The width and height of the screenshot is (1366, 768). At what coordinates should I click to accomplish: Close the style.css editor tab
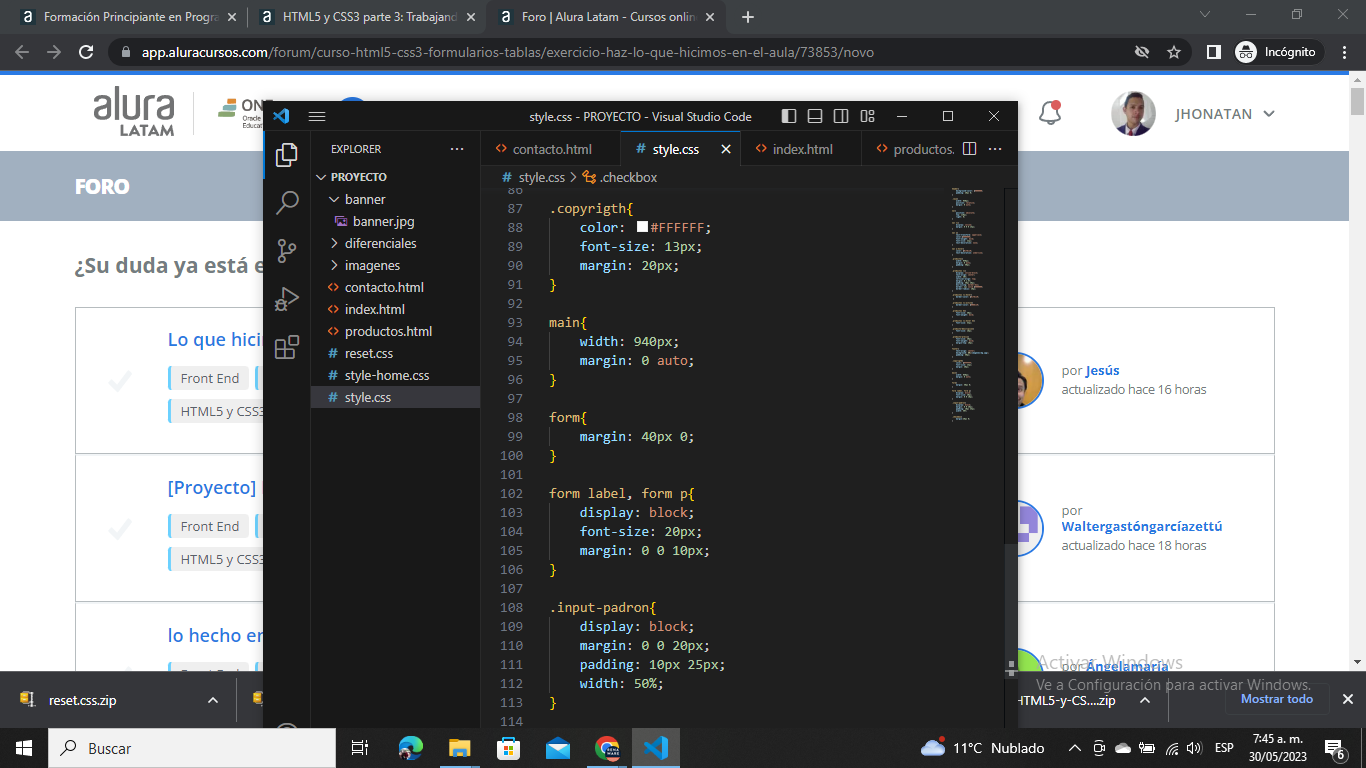(x=726, y=149)
